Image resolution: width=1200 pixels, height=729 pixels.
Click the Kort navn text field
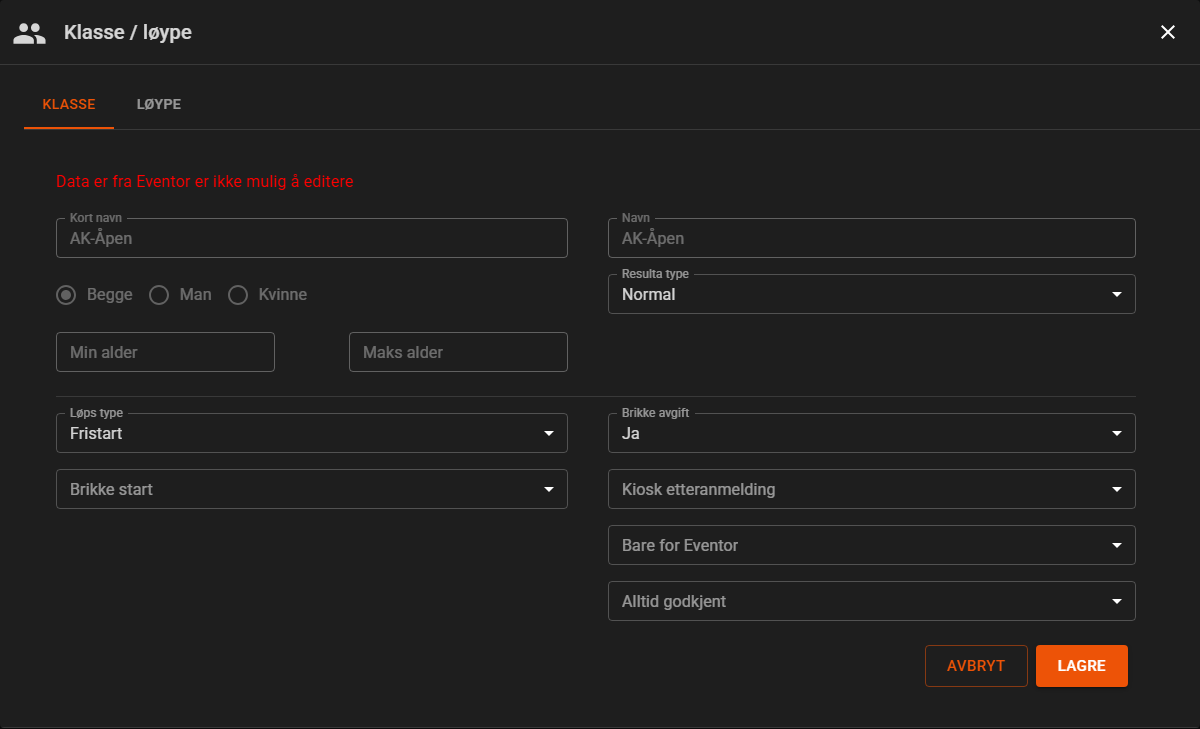[312, 238]
